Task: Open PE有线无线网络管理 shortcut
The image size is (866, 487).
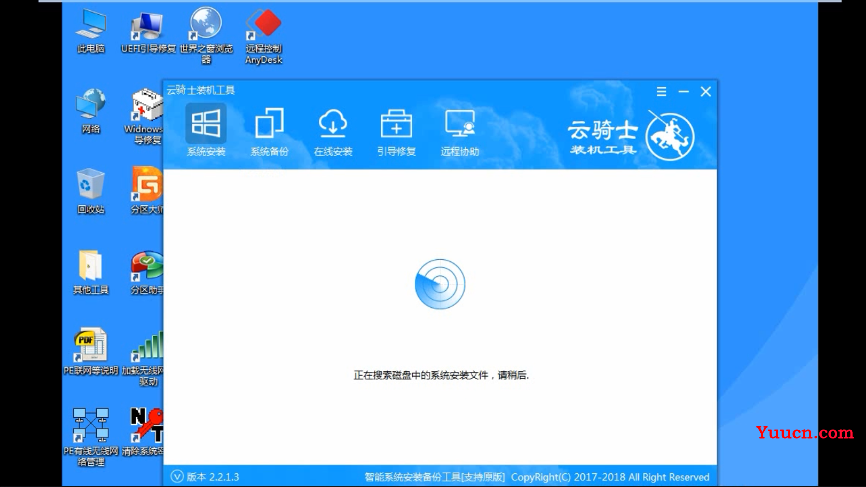Action: click(91, 437)
